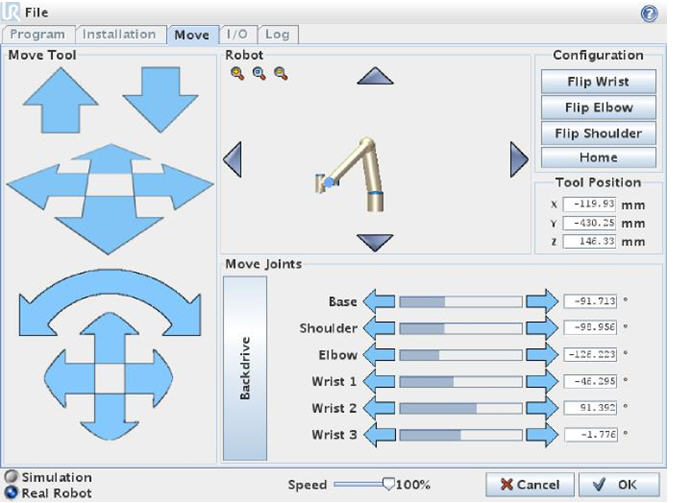
Task: Increase Wrist 3 with its right arrow
Action: click(x=542, y=434)
